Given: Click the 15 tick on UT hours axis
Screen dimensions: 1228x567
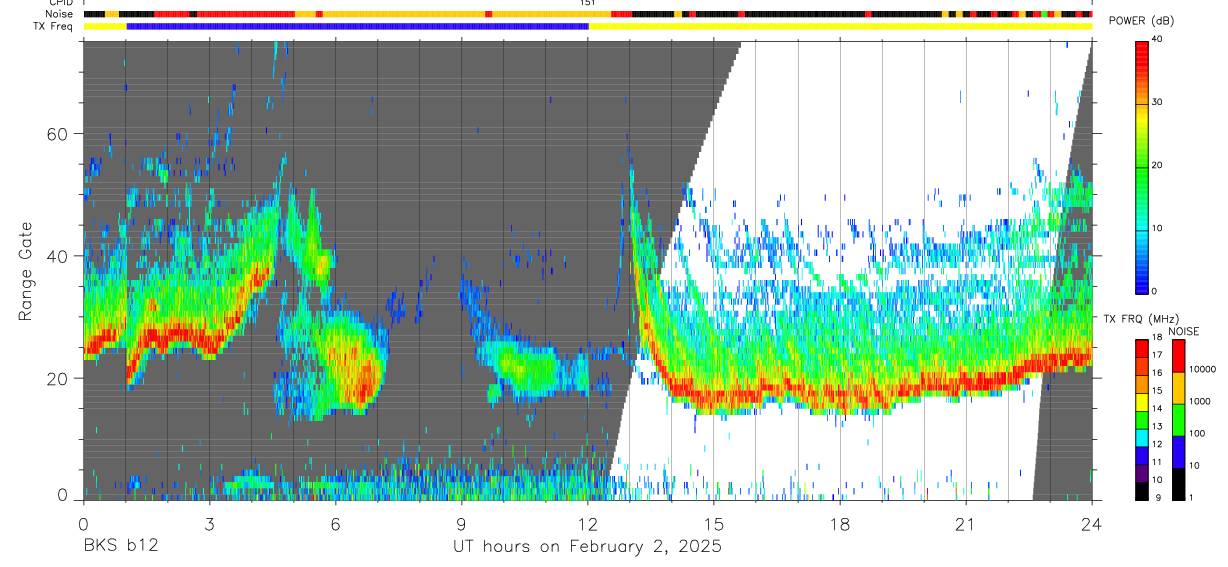Looking at the screenshot, I should [713, 523].
